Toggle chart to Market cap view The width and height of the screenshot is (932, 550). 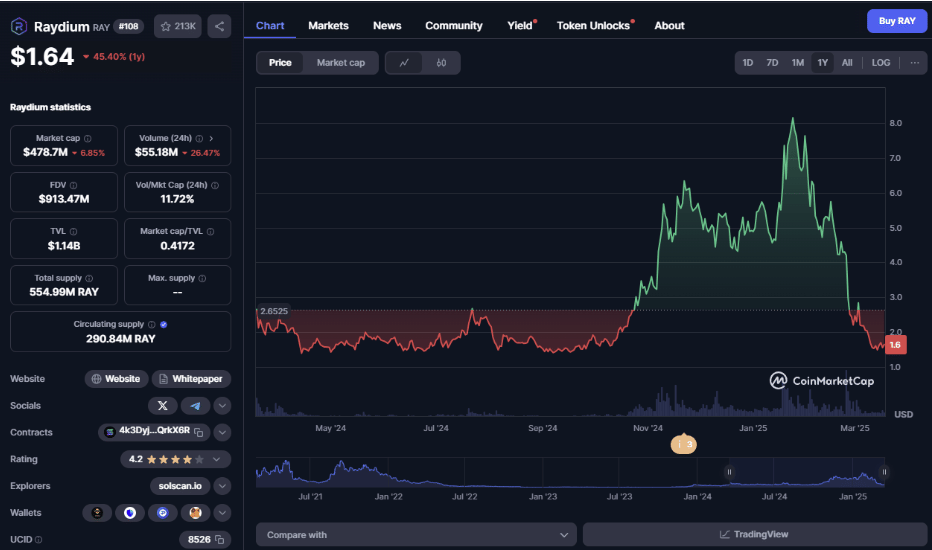coord(340,63)
